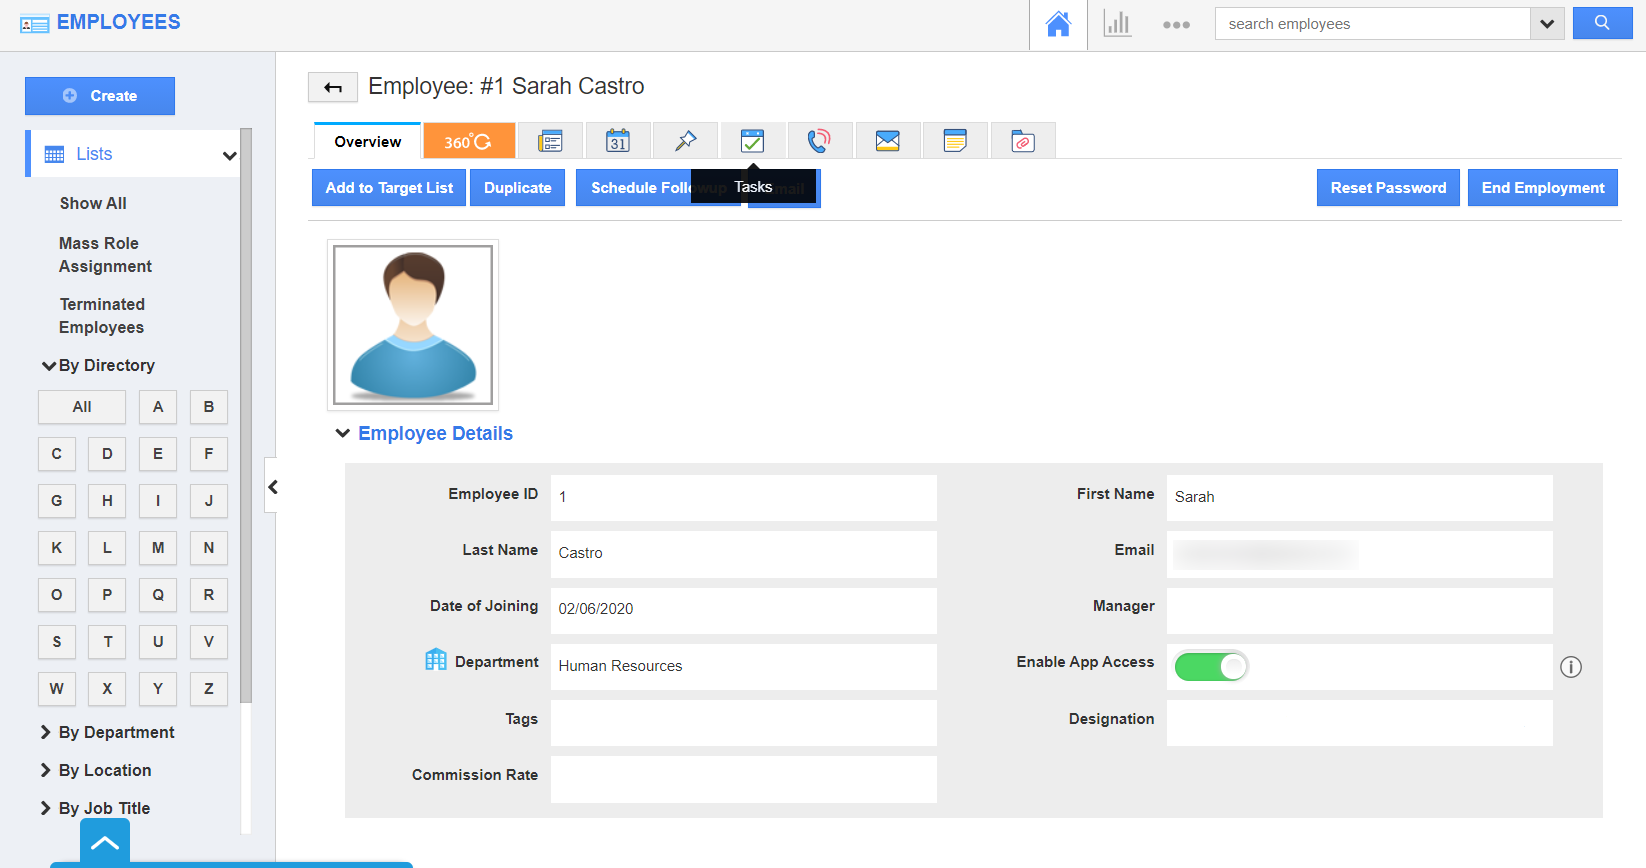Filter directory by letter P
This screenshot has width=1646, height=868.
tap(107, 595)
